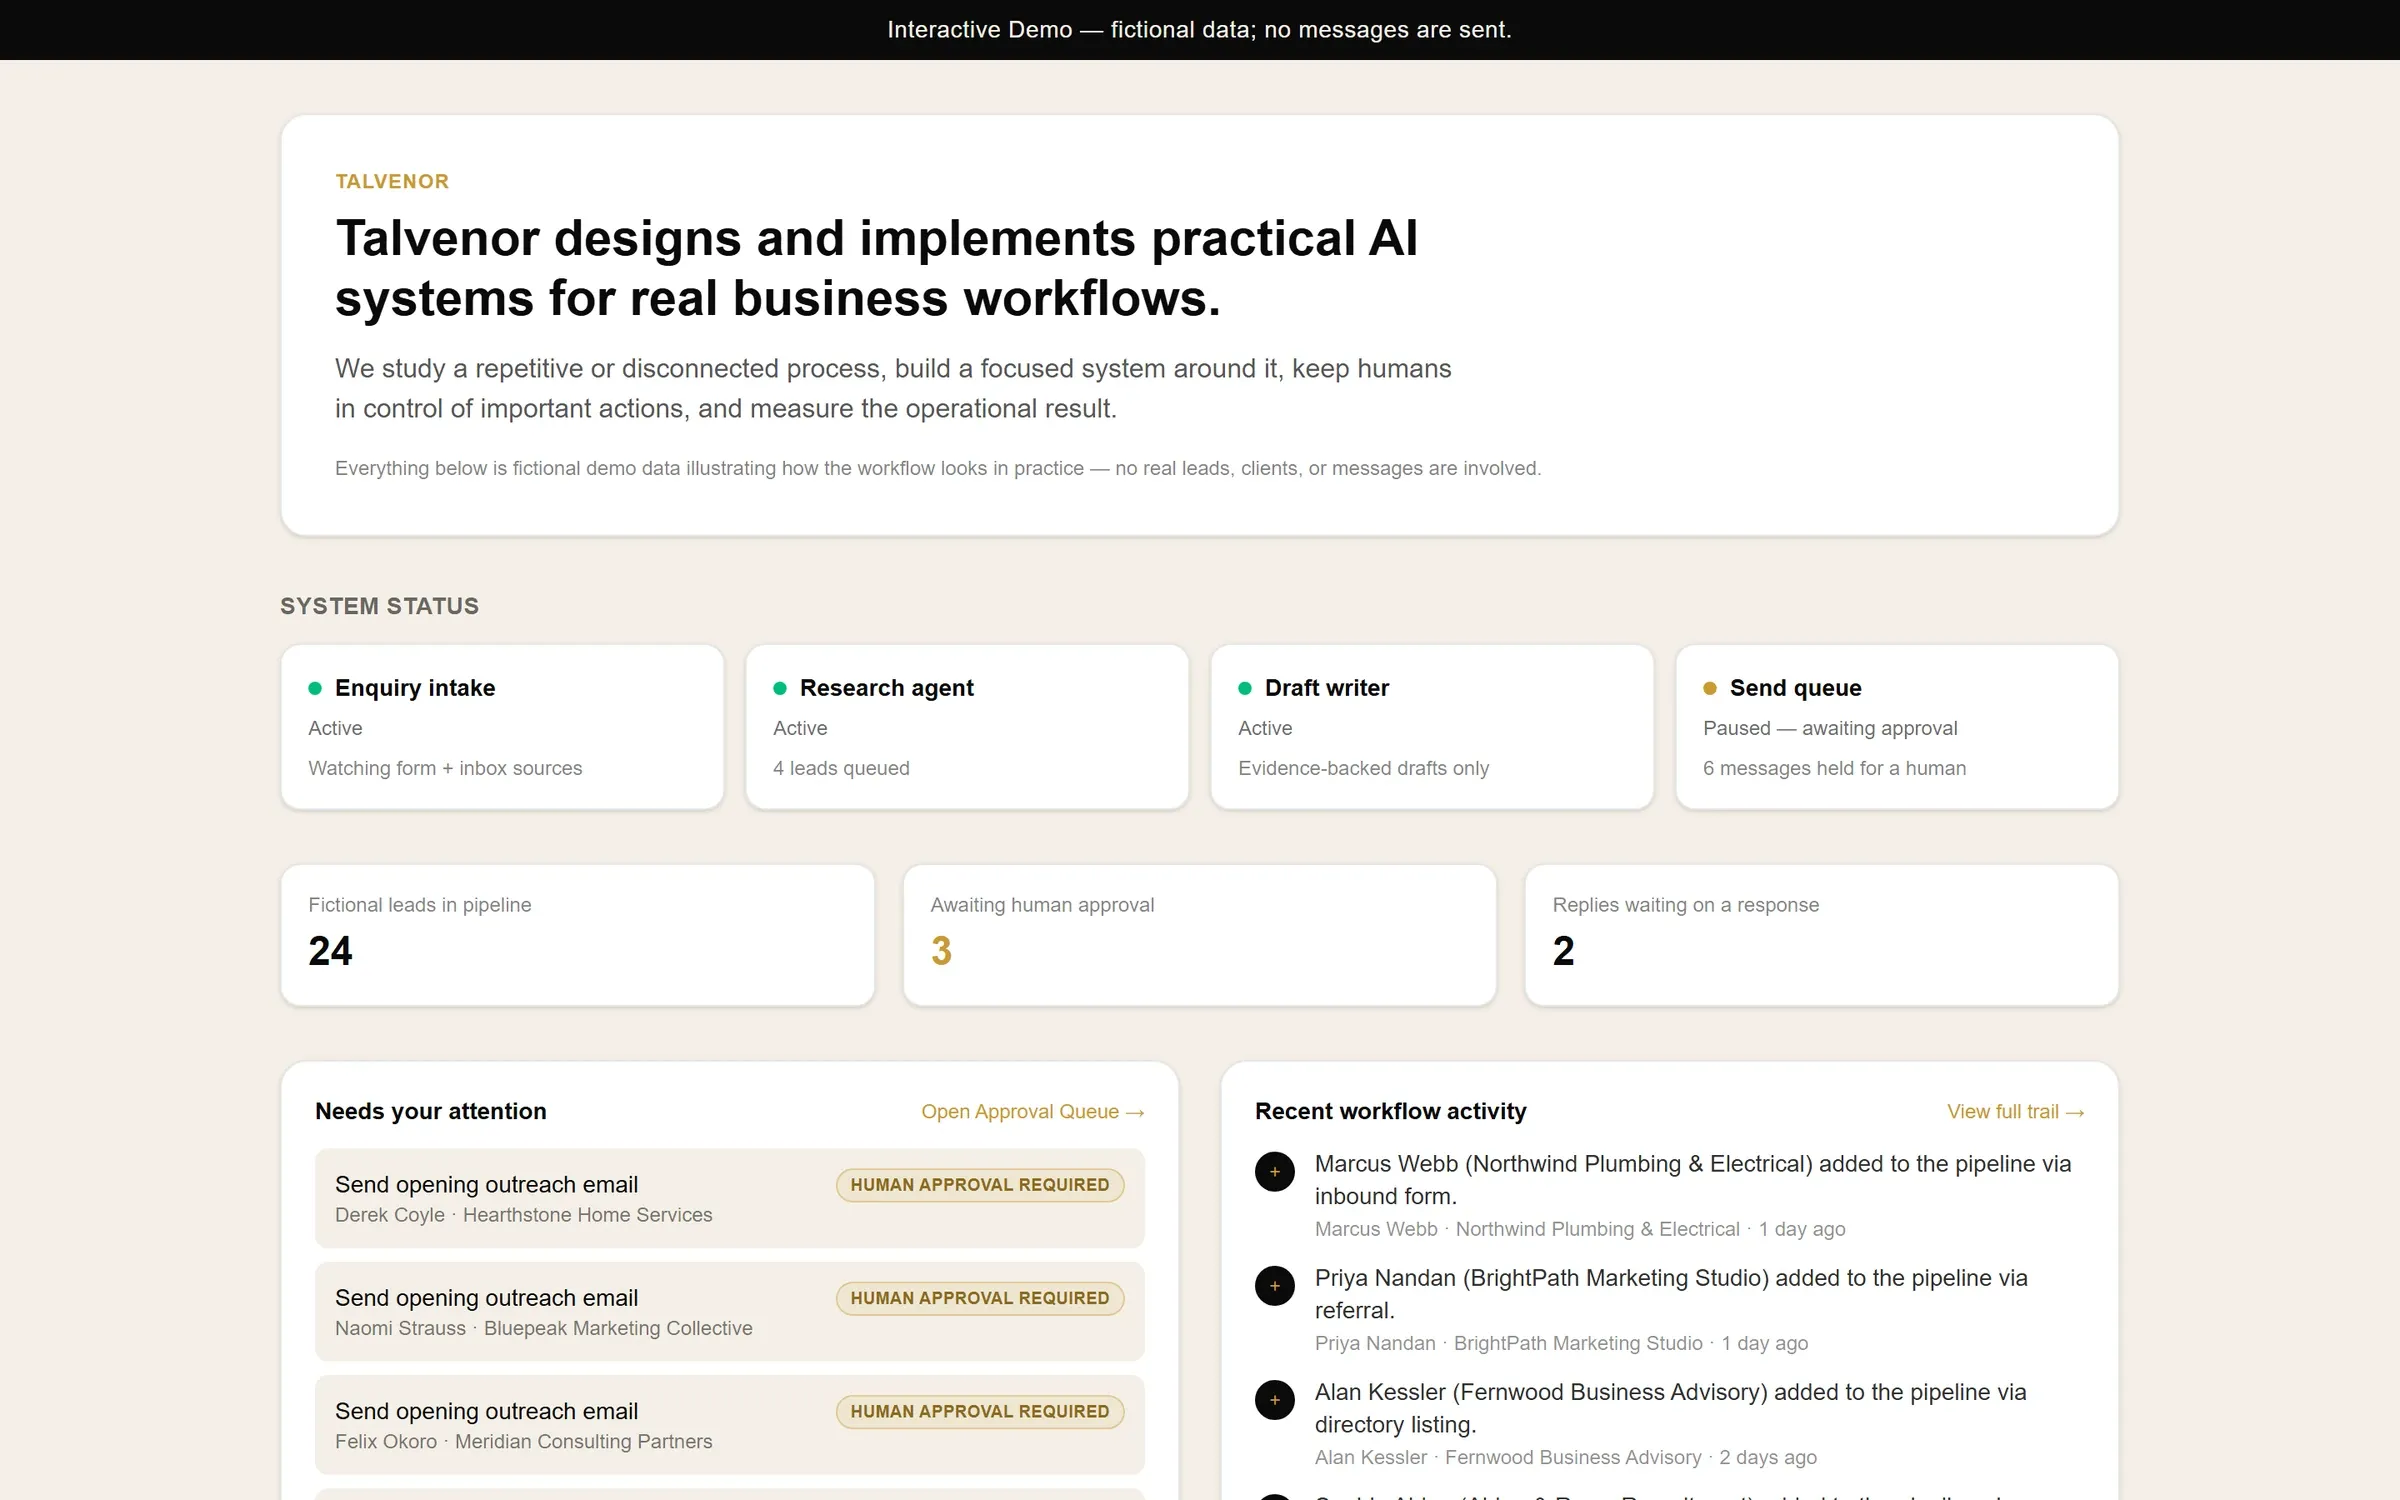Click the SYSTEM STATUS heading

pyautogui.click(x=380, y=606)
